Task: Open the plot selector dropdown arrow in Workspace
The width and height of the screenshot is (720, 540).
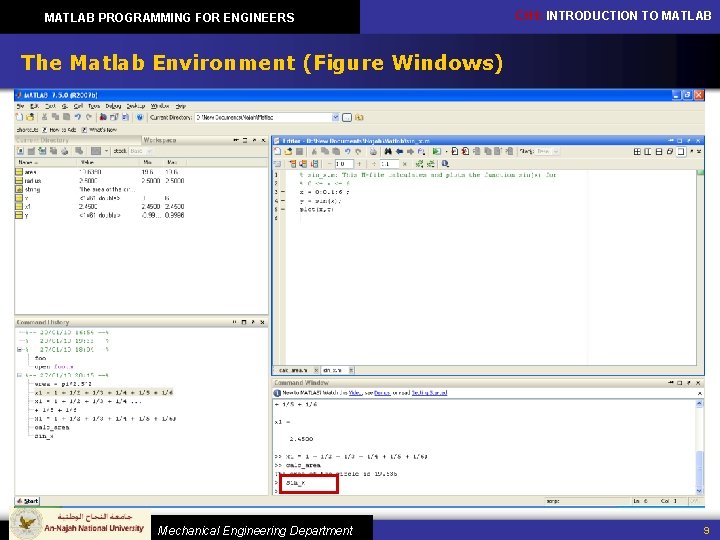Action: pyautogui.click(x=106, y=151)
